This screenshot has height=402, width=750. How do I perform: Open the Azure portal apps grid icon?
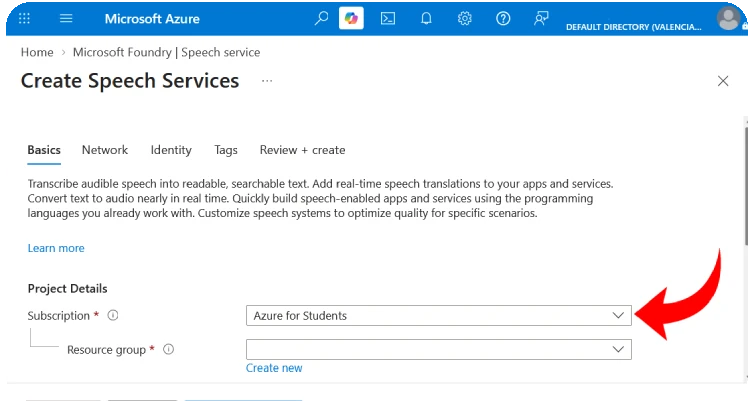(x=24, y=19)
